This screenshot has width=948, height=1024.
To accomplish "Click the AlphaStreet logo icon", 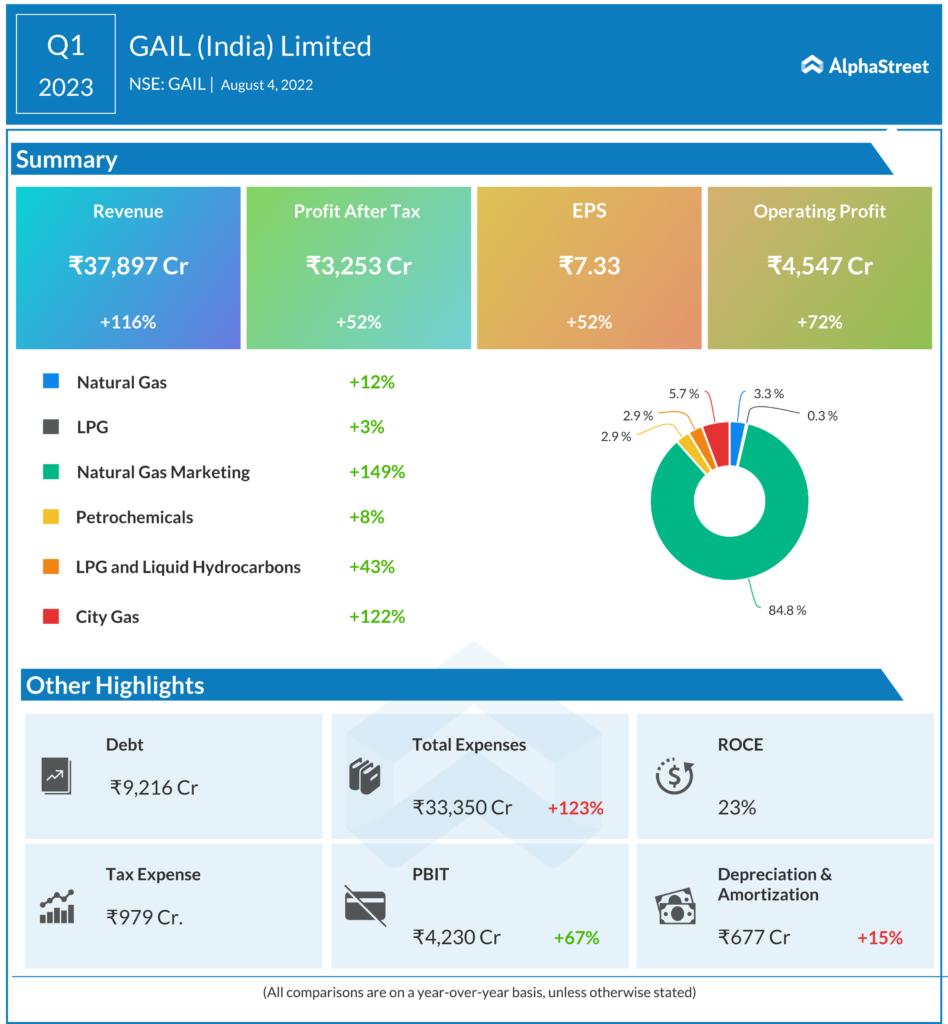I will click(x=812, y=66).
